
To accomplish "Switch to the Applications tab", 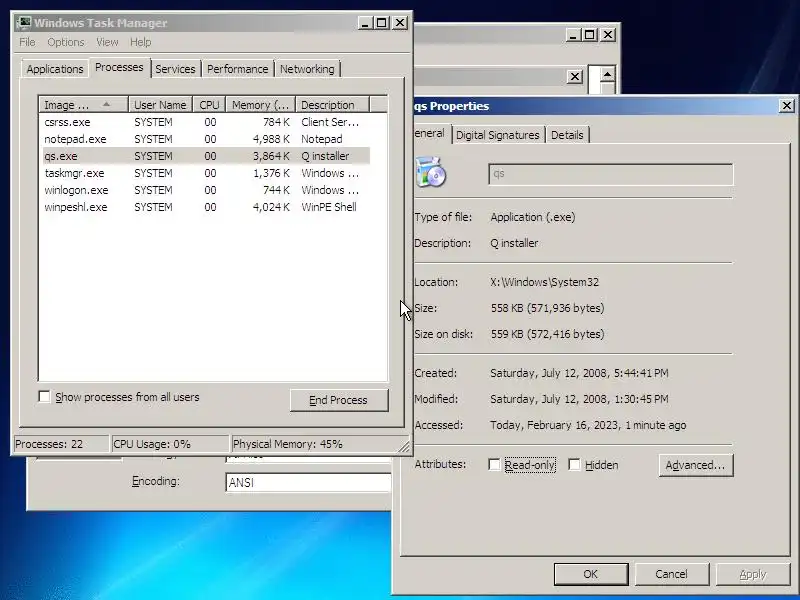I will 55,69.
